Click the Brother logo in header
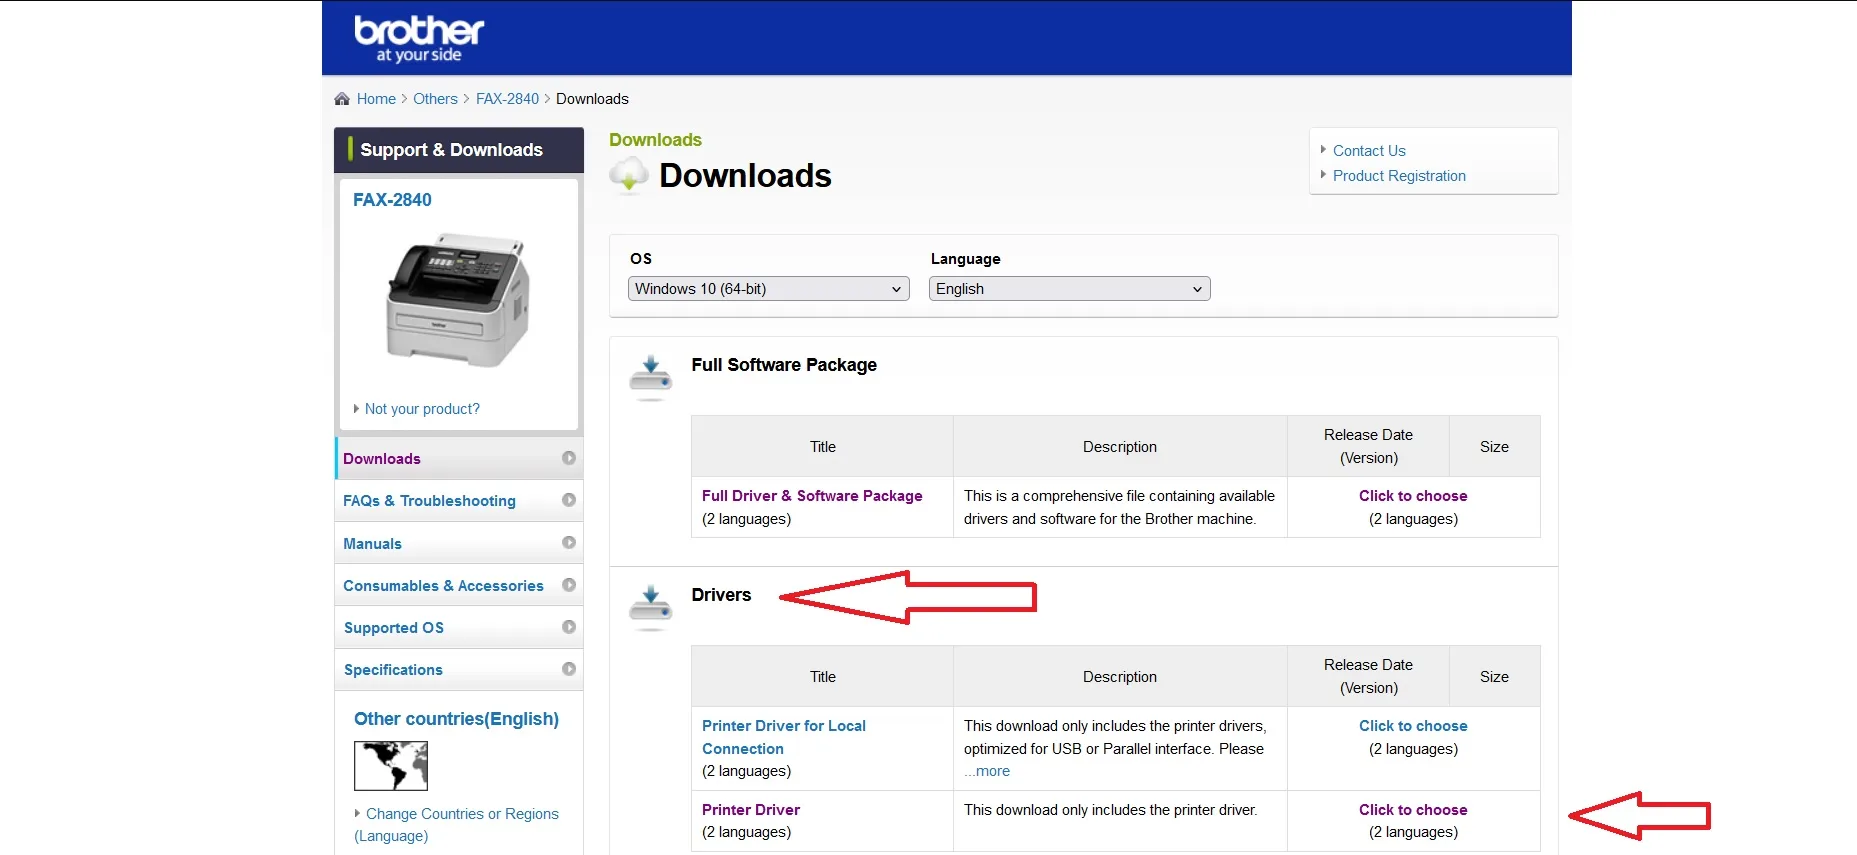 click(x=418, y=38)
